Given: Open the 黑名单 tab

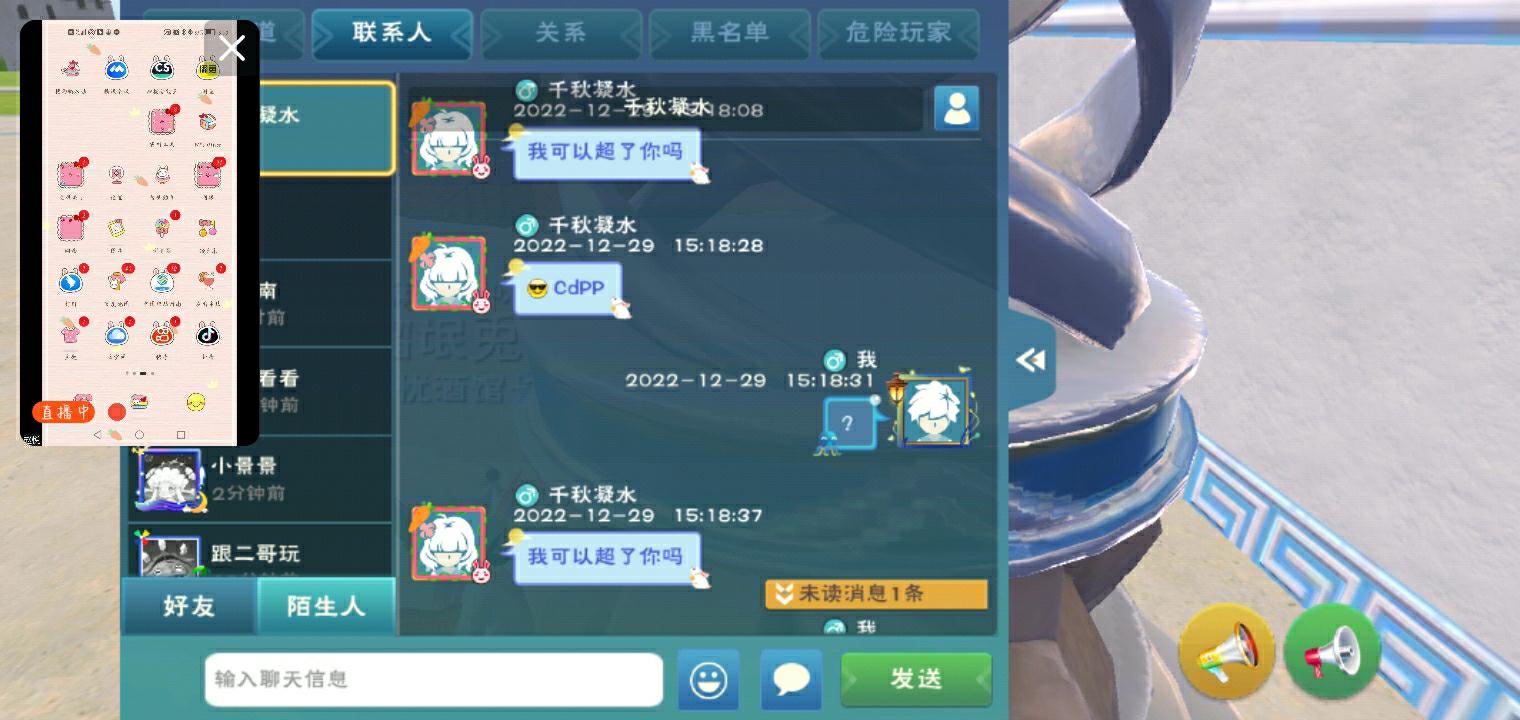Looking at the screenshot, I should point(730,33).
